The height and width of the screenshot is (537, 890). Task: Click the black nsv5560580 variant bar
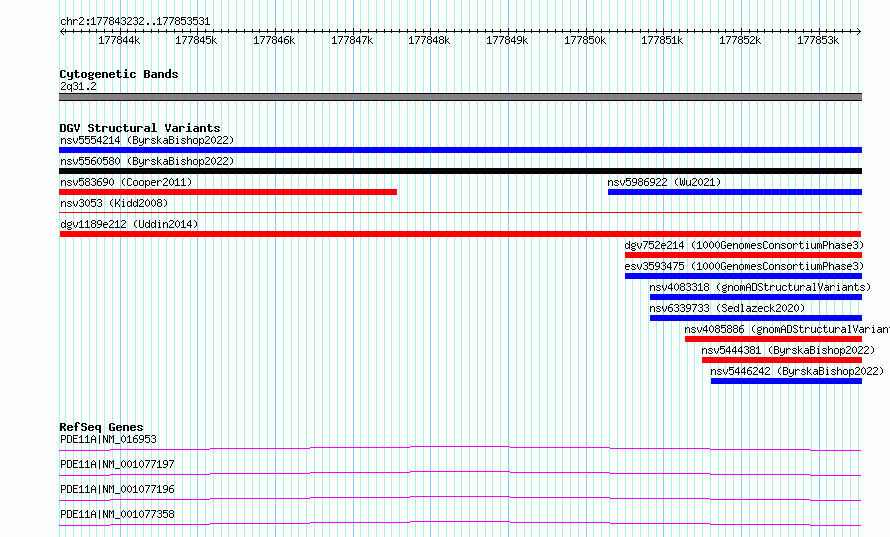(x=460, y=171)
